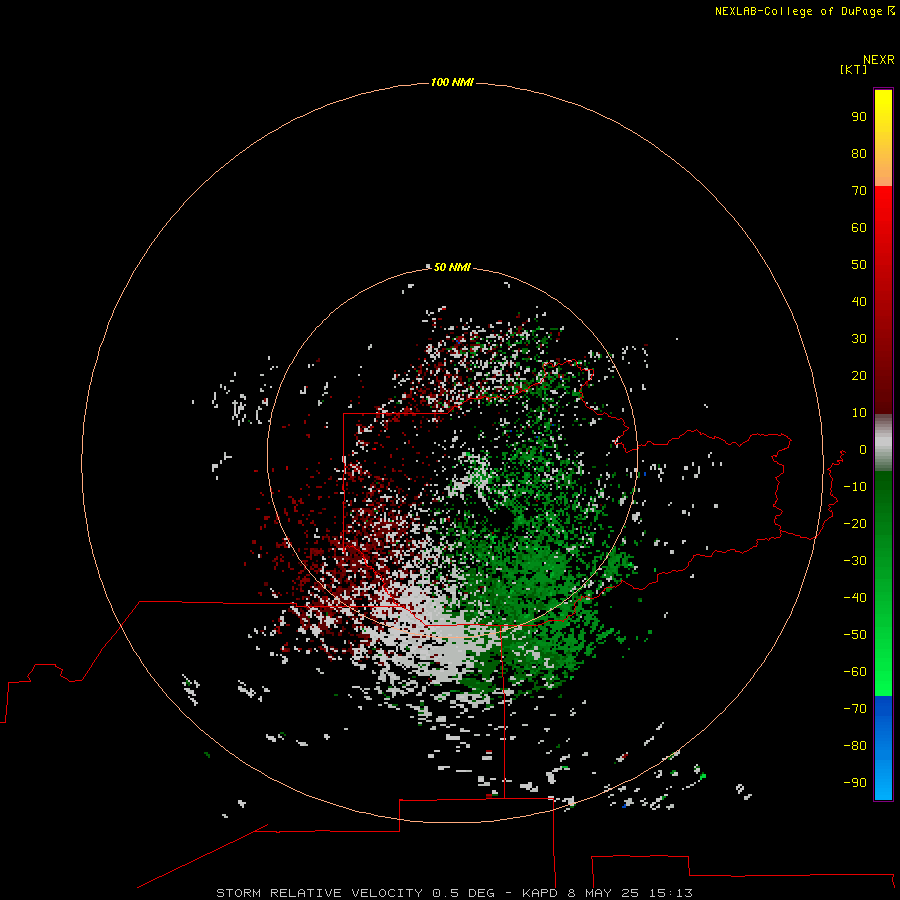
Task: Click the -20 value on the velocity scale
Action: (855, 523)
